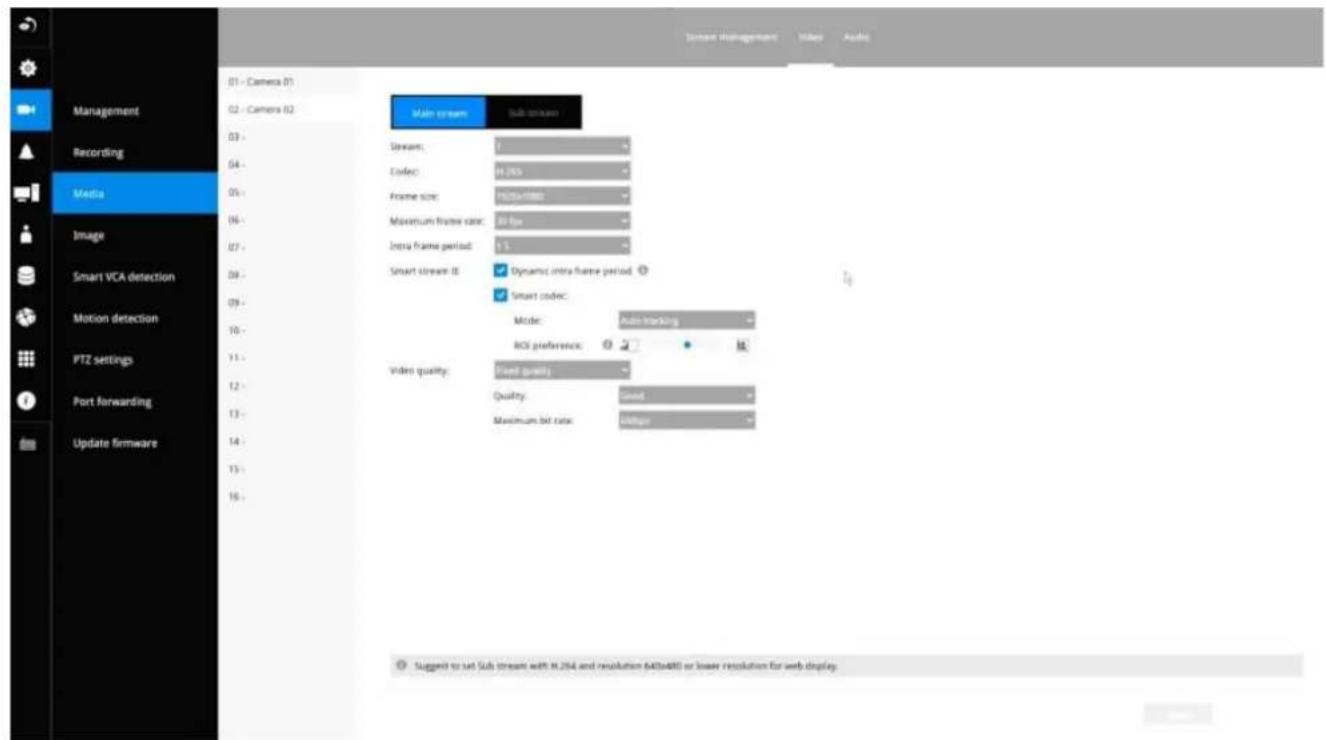Open the Audio top tab
This screenshot has width=1326, height=740.
(856, 37)
